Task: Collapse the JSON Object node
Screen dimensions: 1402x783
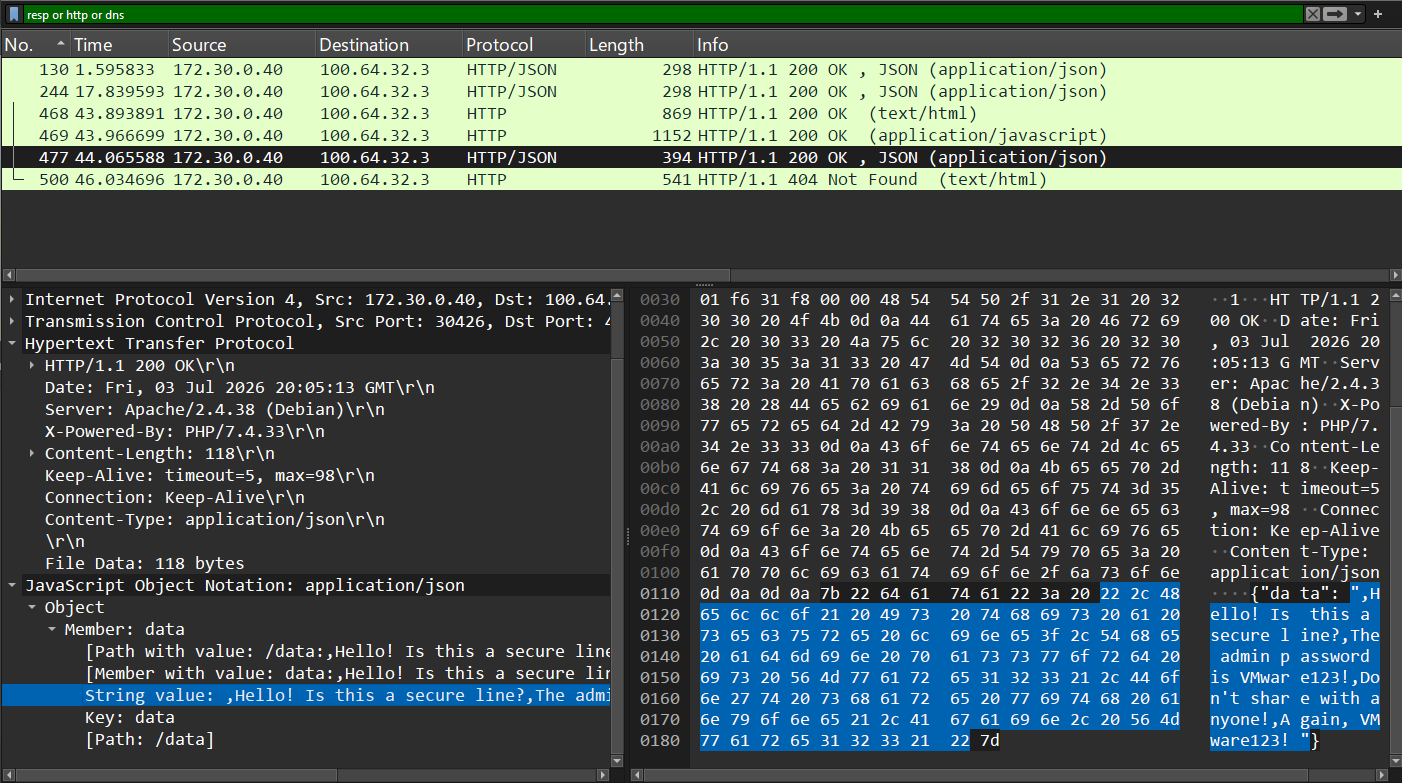Action: (32, 607)
